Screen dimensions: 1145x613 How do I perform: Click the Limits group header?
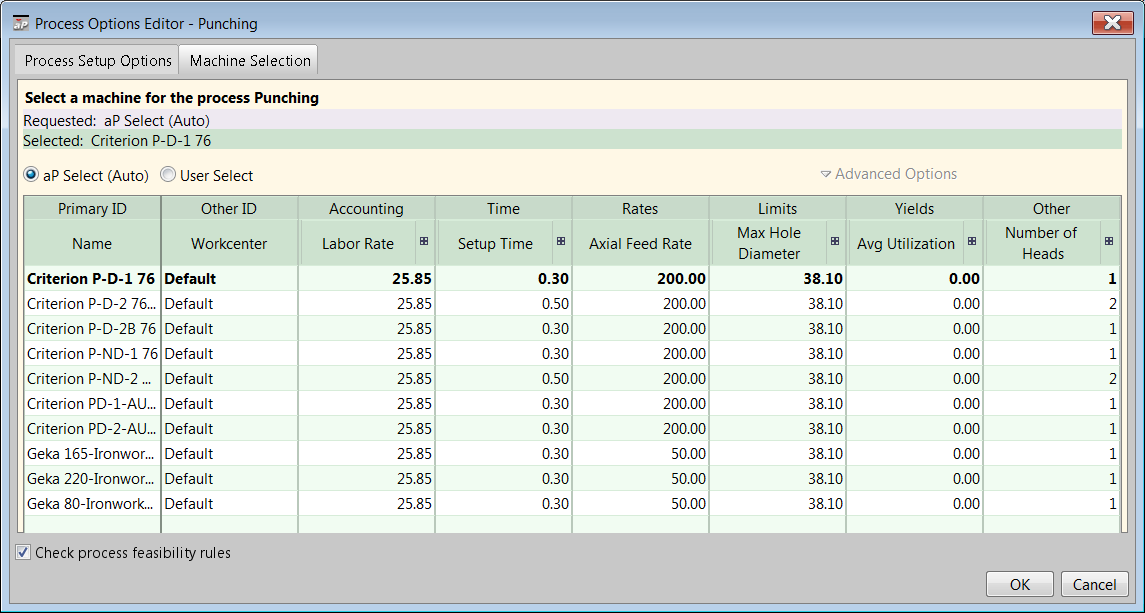777,208
